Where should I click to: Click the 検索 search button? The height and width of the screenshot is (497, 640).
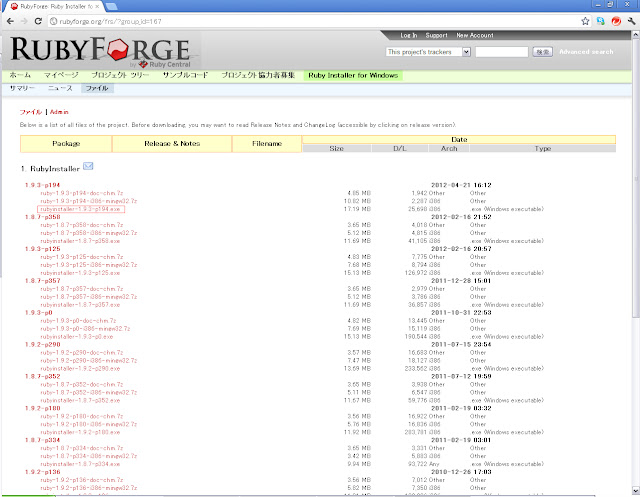click(x=542, y=52)
